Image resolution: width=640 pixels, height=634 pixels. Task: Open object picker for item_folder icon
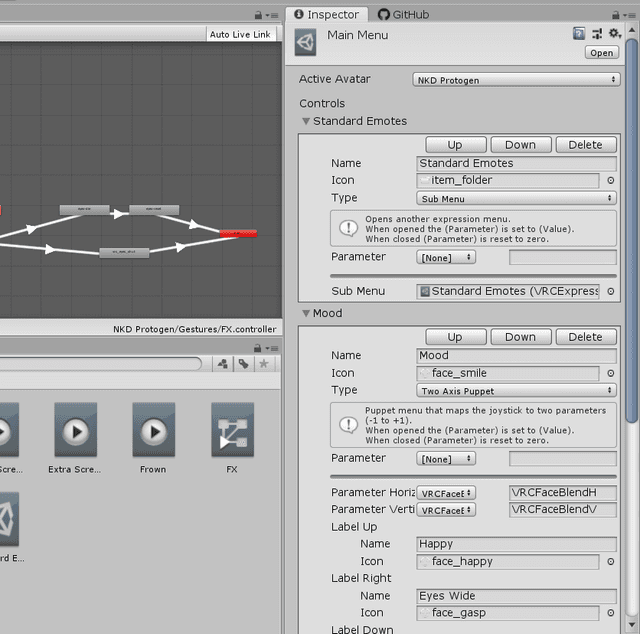coord(611,180)
